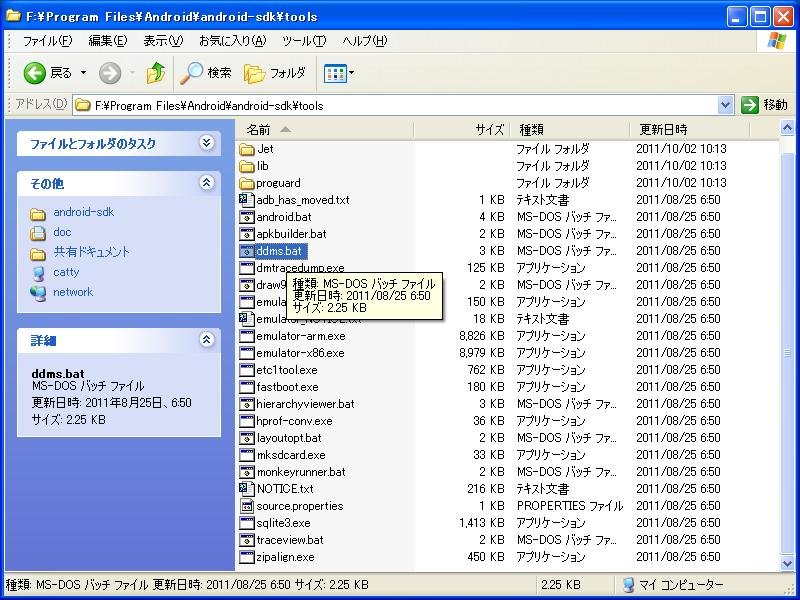Open the ツール(T) menu
Viewport: 800px width, 600px height.
pos(304,41)
